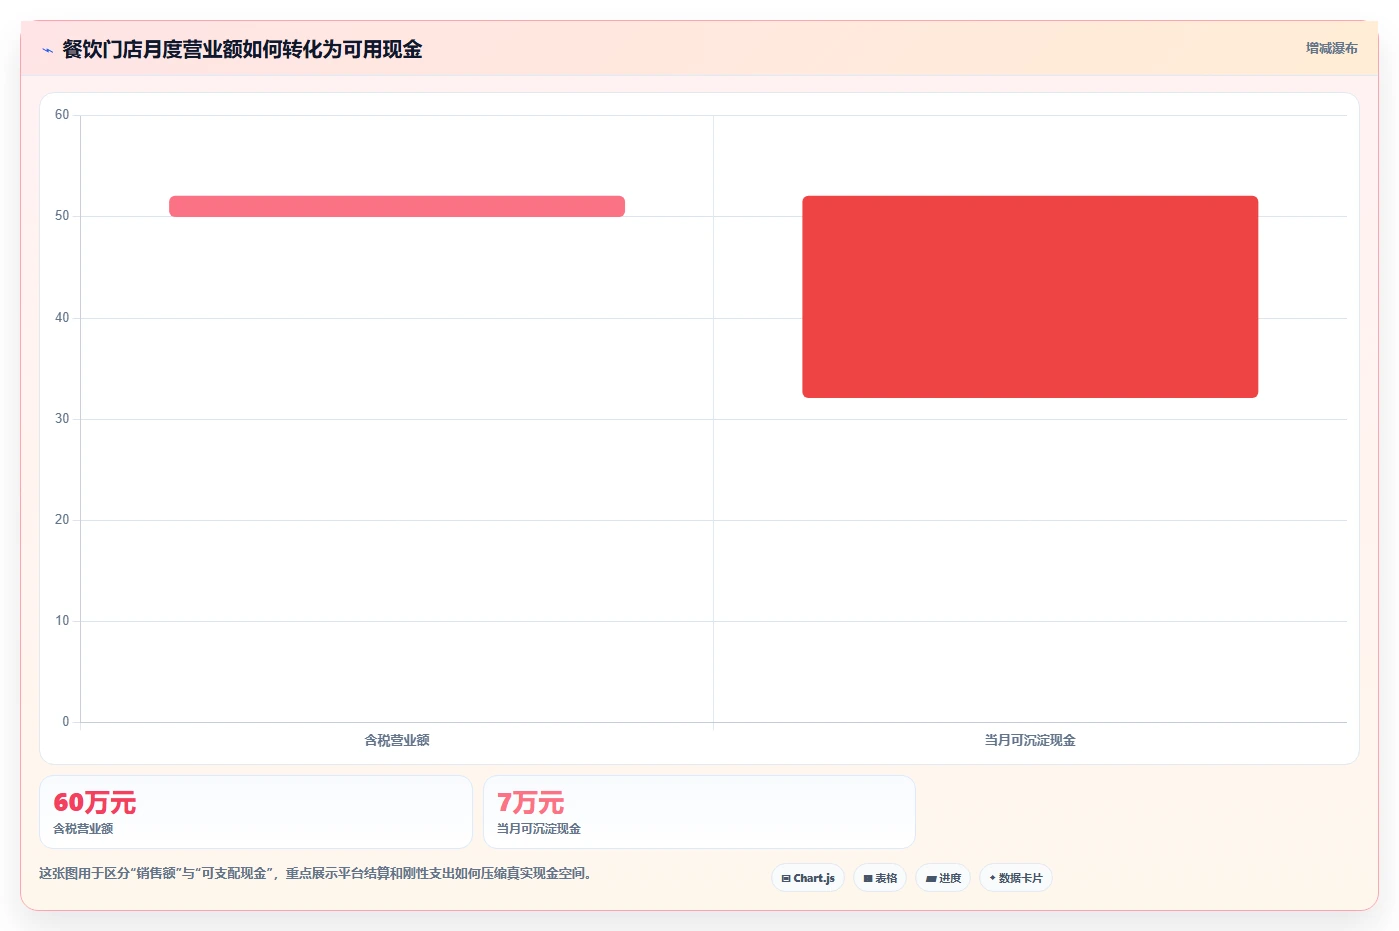Image resolution: width=1399 pixels, height=931 pixels.
Task: Select the Chart.js pill button
Action: (808, 878)
